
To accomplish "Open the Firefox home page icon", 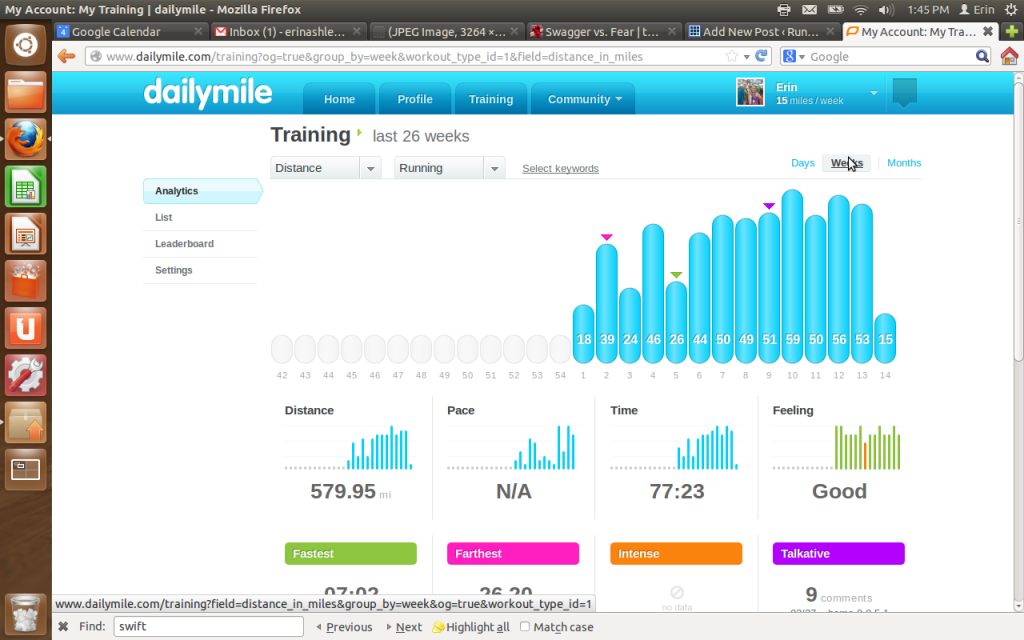I will tap(1009, 56).
